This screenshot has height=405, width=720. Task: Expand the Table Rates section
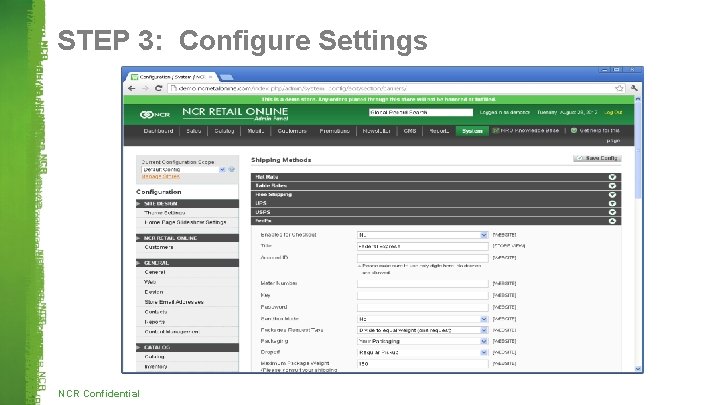(x=436, y=186)
